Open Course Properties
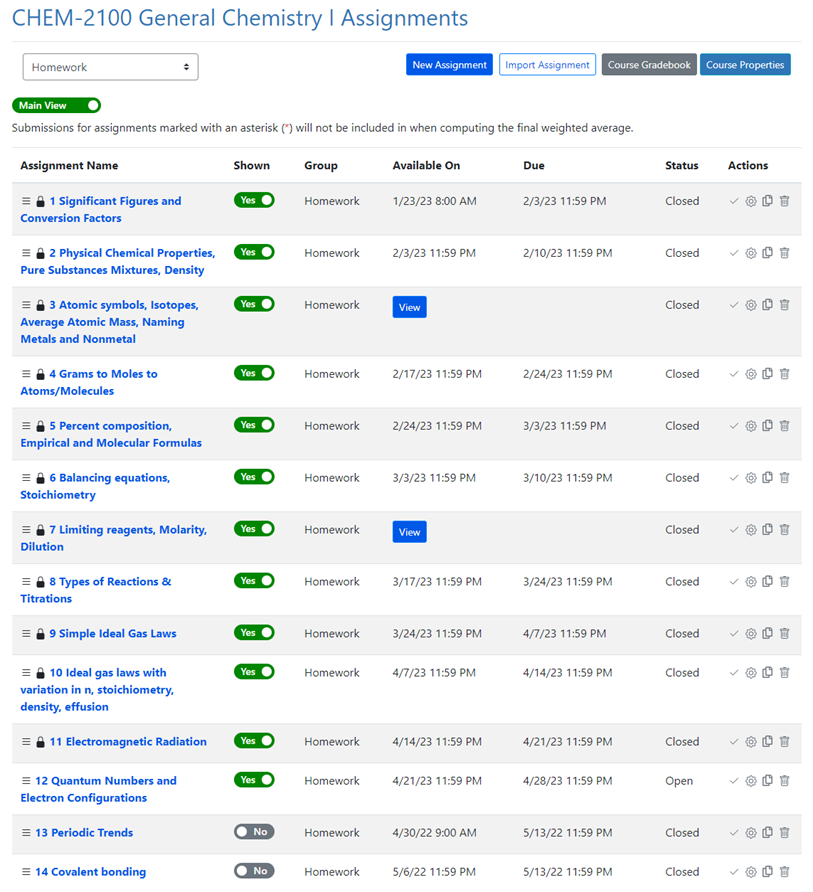The height and width of the screenshot is (892, 813). pos(745,65)
